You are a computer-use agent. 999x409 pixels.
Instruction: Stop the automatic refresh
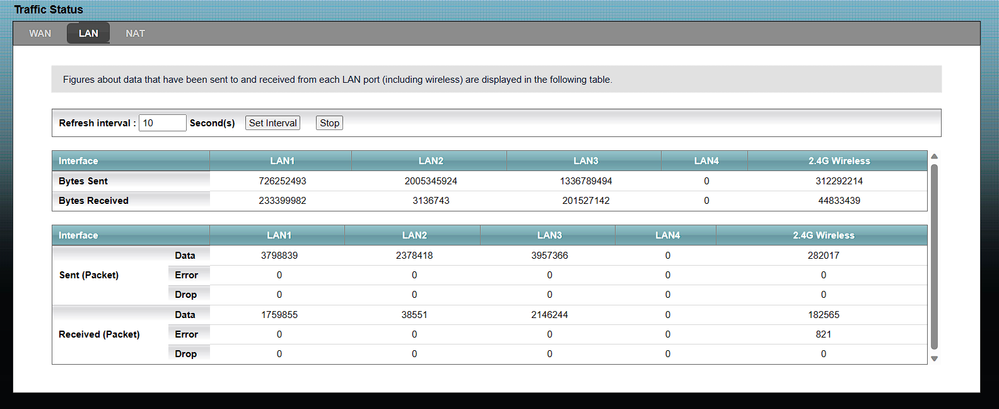[329, 123]
